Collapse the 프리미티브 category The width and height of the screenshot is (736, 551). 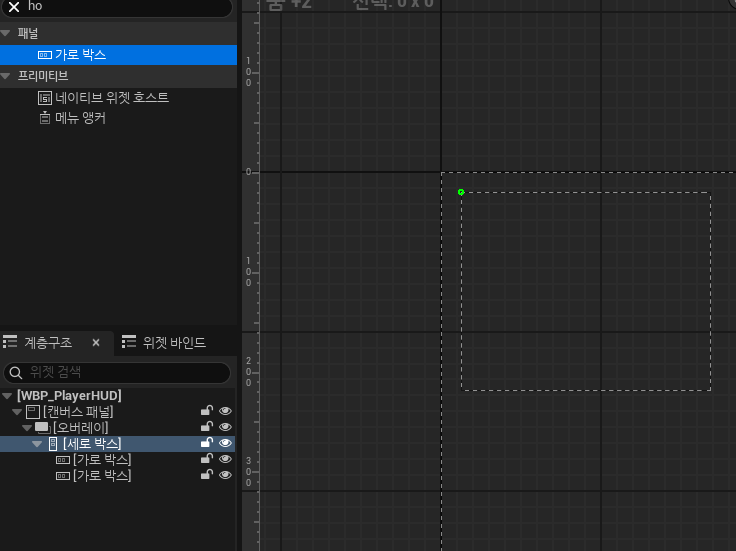pyautogui.click(x=6, y=76)
